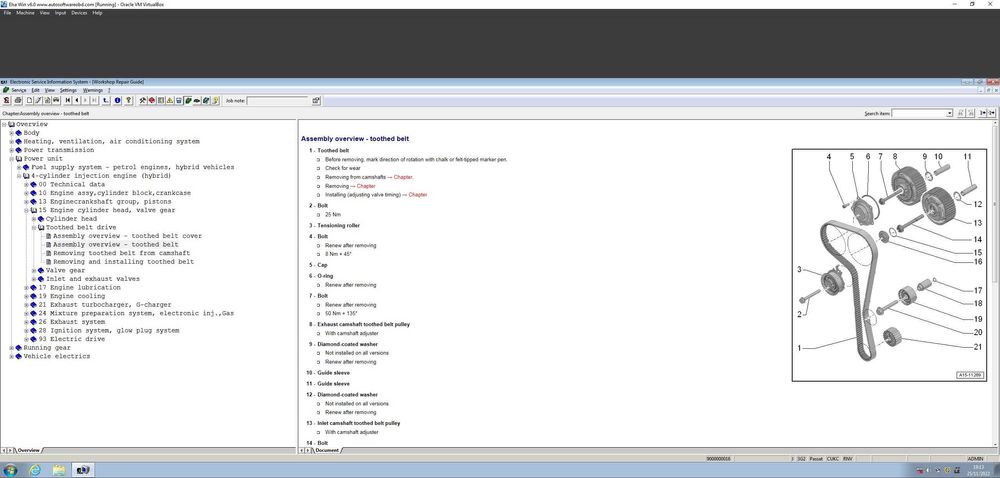Open the Service menu
The height and width of the screenshot is (478, 1000).
18,91
